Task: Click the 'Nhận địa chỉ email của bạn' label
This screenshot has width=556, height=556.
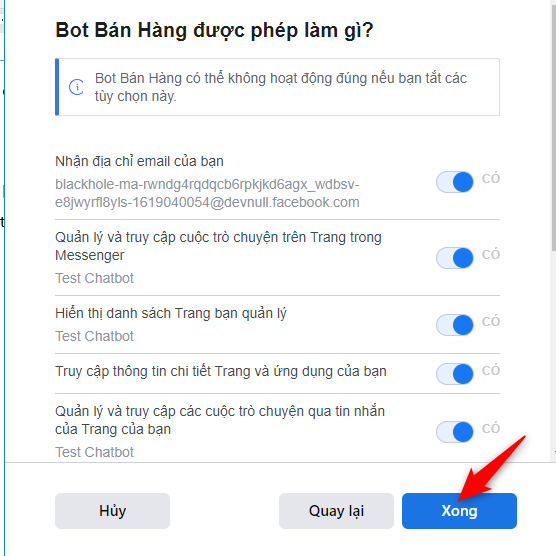Action: pyautogui.click(x=139, y=161)
